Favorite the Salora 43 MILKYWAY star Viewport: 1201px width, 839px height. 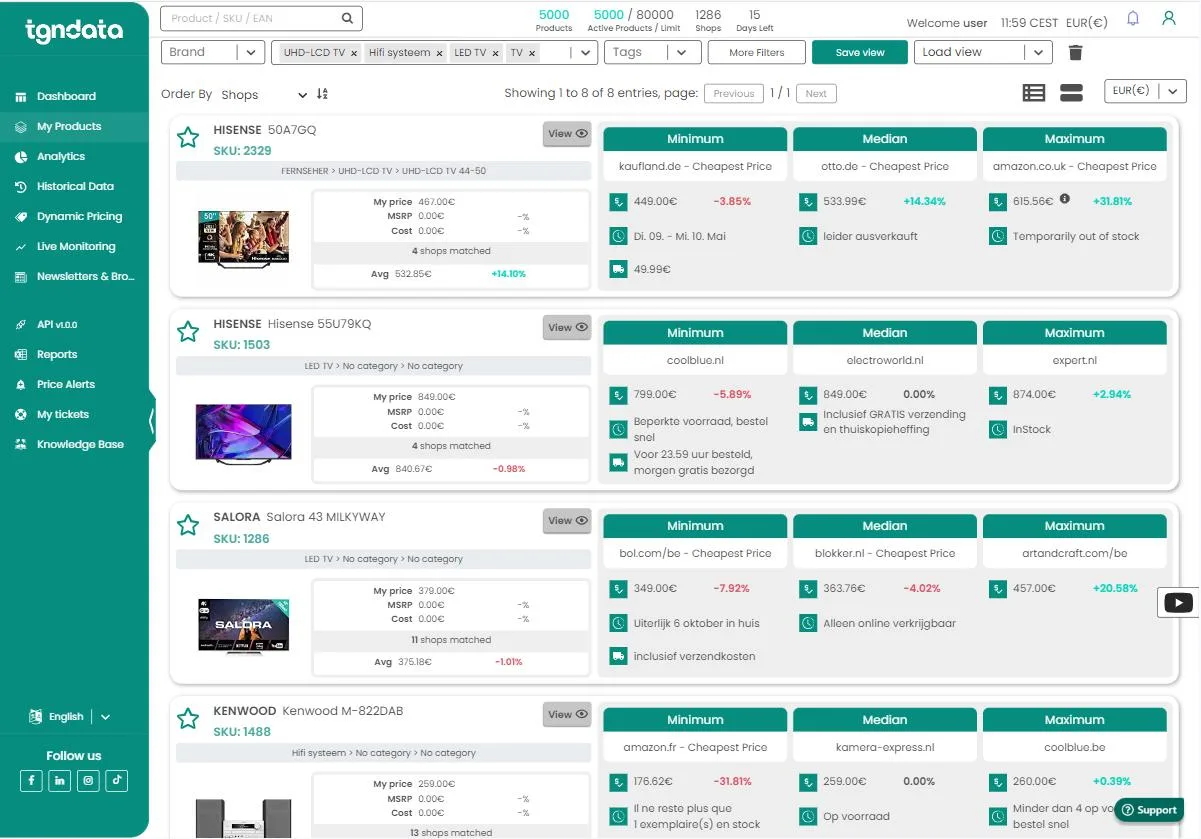coord(188,525)
